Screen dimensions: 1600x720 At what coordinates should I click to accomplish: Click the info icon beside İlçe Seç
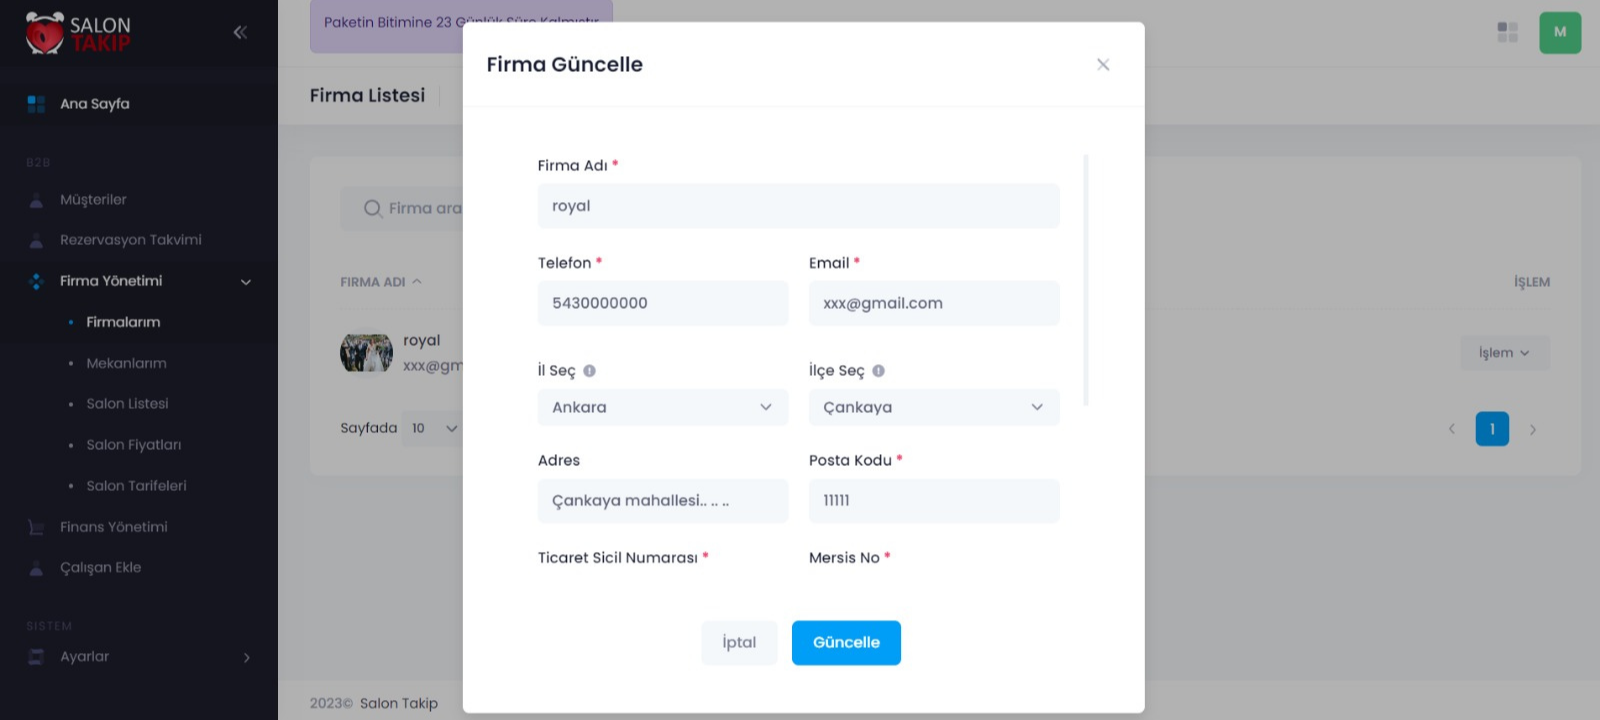pyautogui.click(x=879, y=371)
